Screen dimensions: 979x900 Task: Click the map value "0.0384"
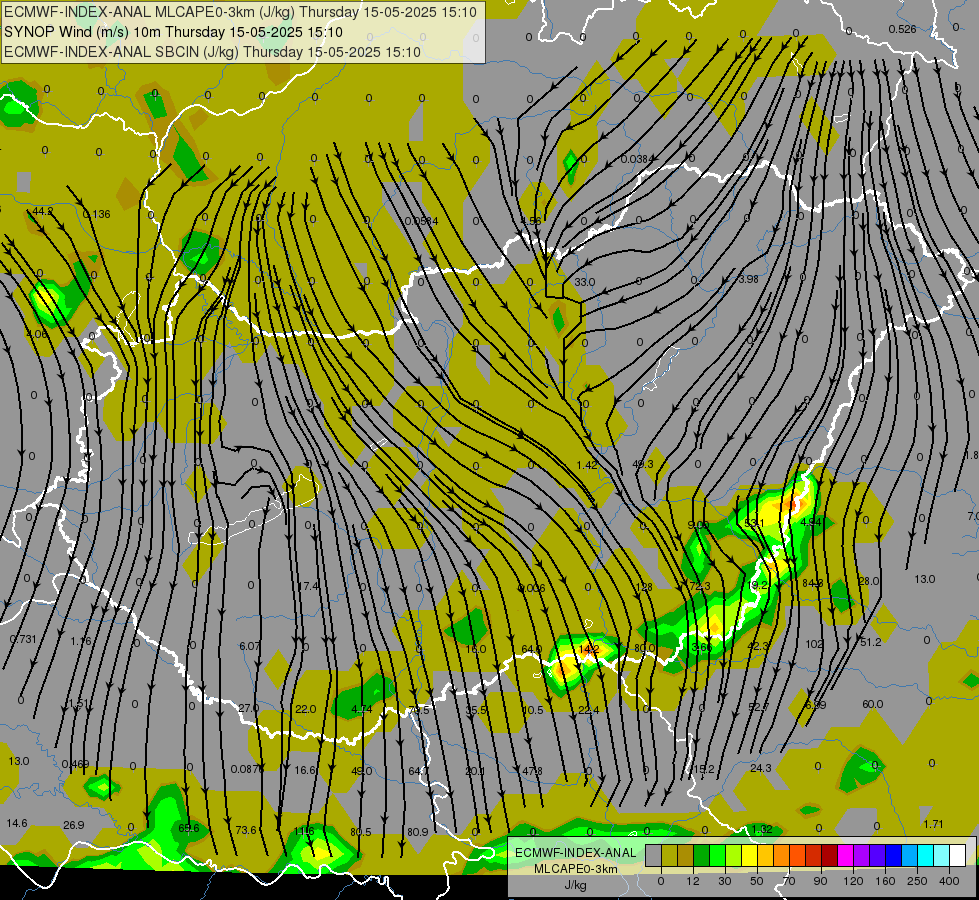pos(637,159)
